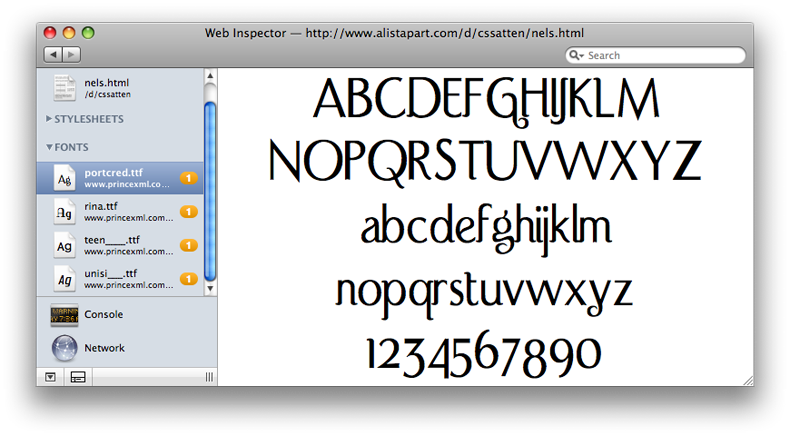Click the sidebar scrollbar thumb
790x436 pixels.
pos(210,180)
